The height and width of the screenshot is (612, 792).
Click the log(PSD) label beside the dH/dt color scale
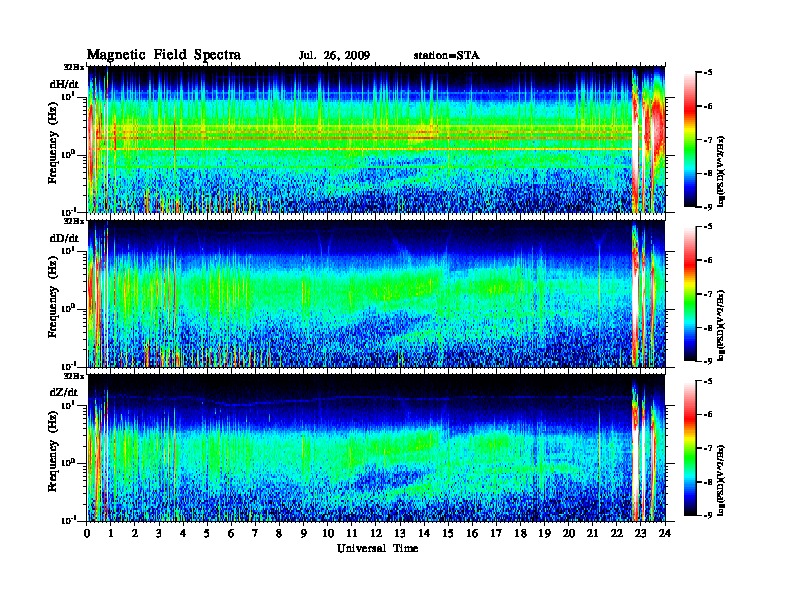point(721,171)
